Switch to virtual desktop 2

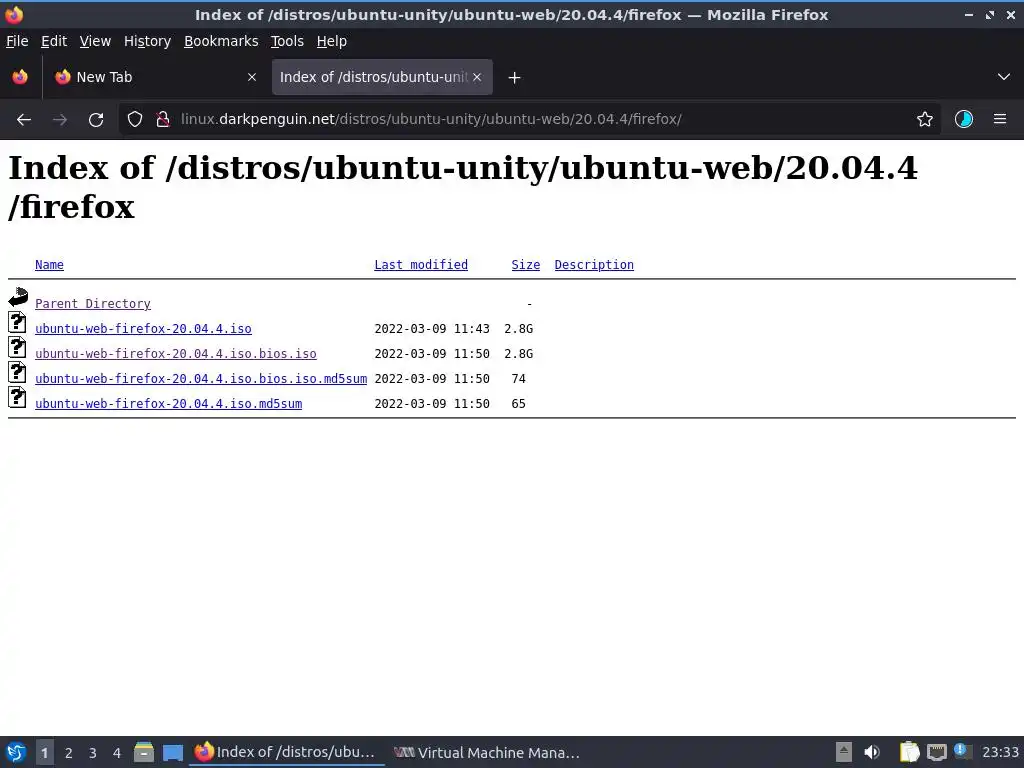tap(69, 753)
